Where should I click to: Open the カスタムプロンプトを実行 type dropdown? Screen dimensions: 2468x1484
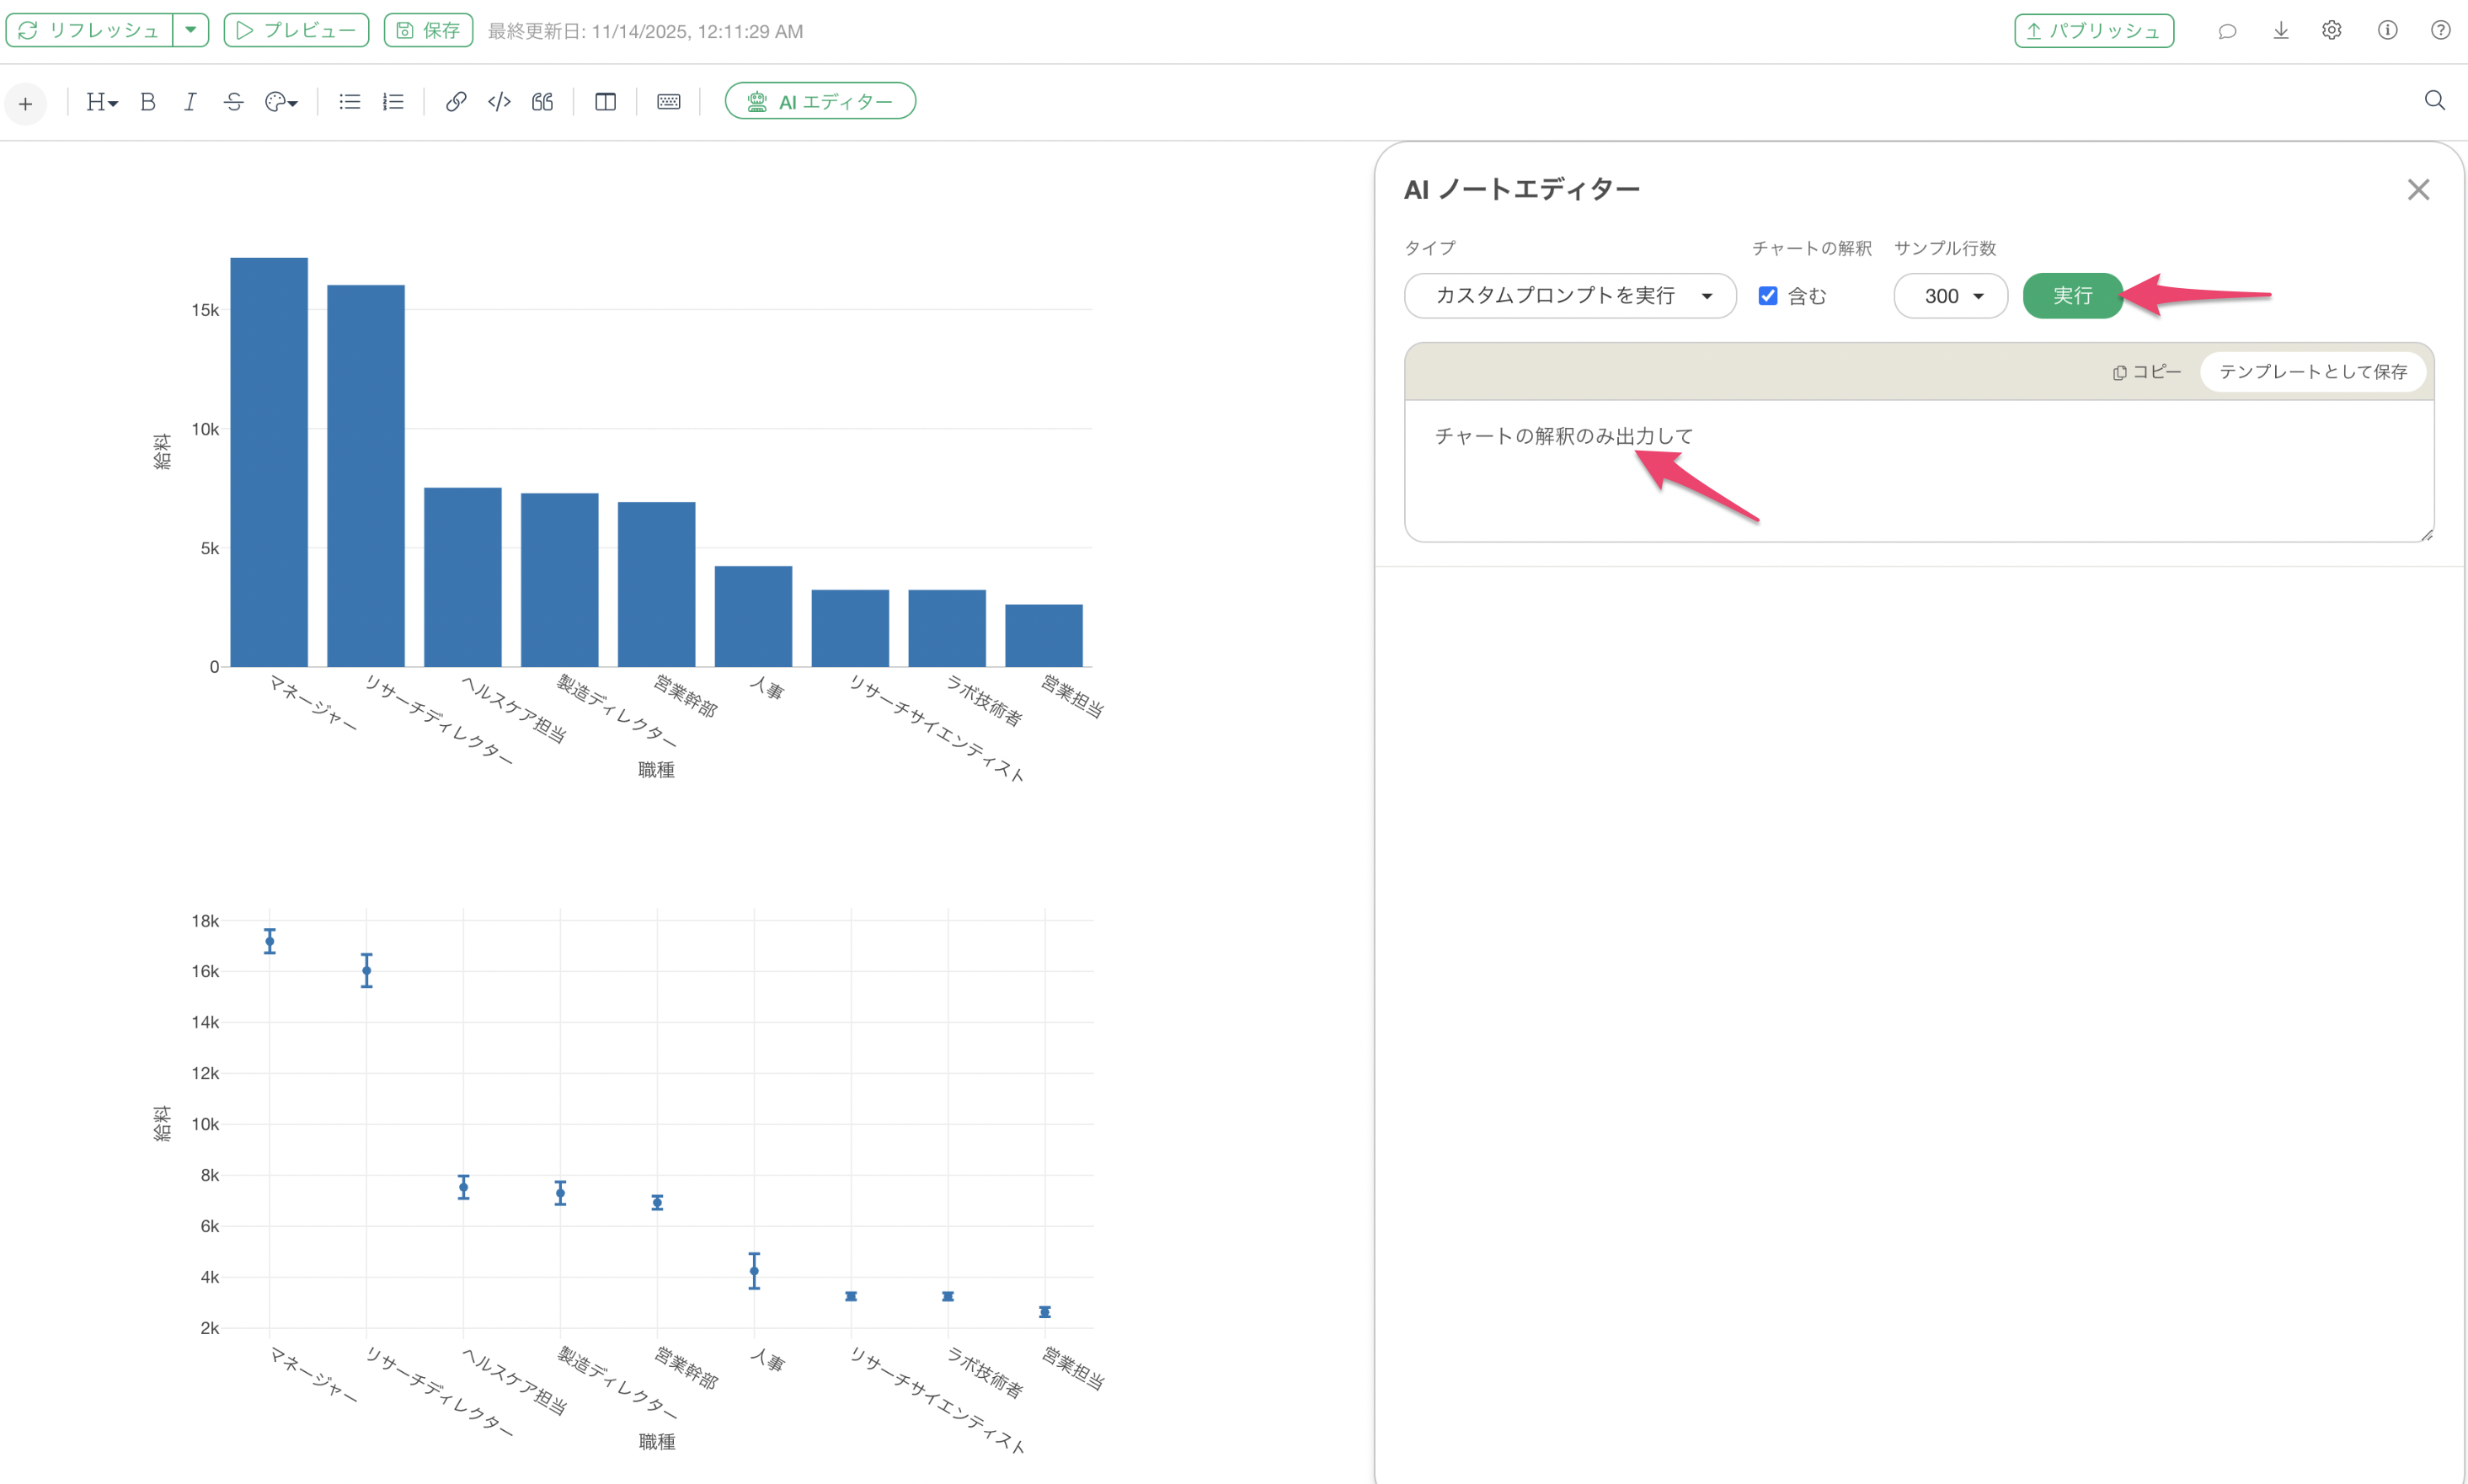tap(1570, 296)
